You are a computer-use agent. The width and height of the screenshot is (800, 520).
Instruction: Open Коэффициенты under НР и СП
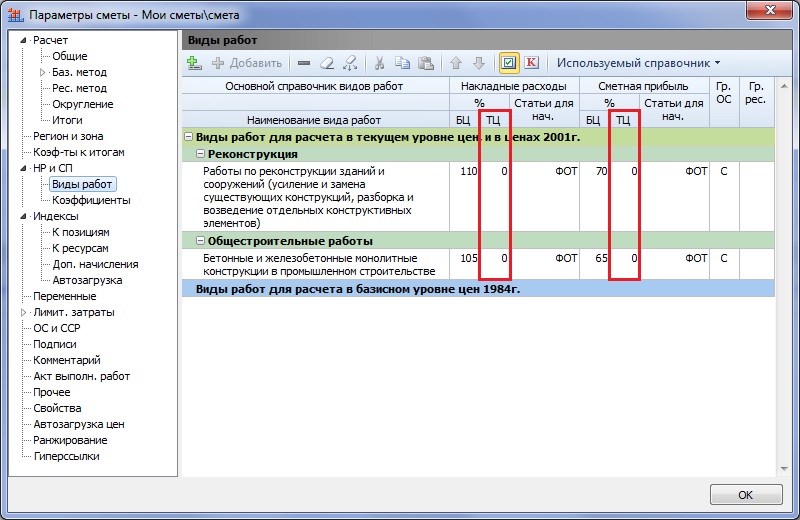pos(91,200)
